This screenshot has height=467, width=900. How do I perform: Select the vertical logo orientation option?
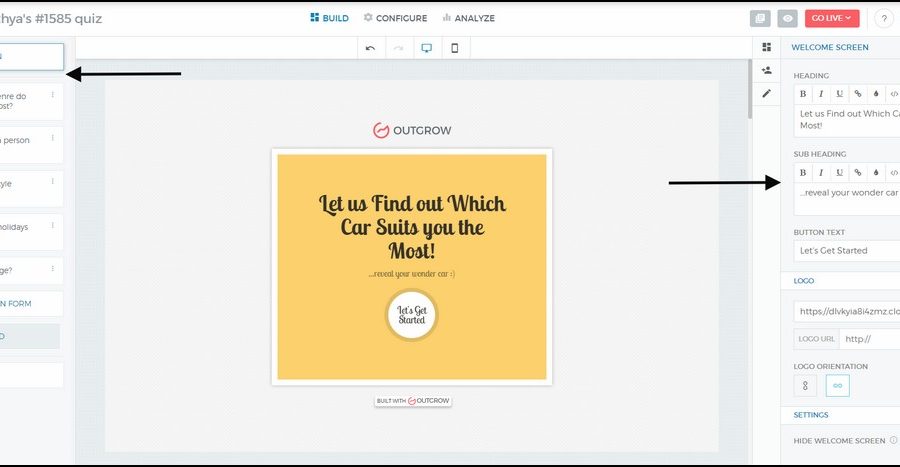pyautogui.click(x=806, y=385)
